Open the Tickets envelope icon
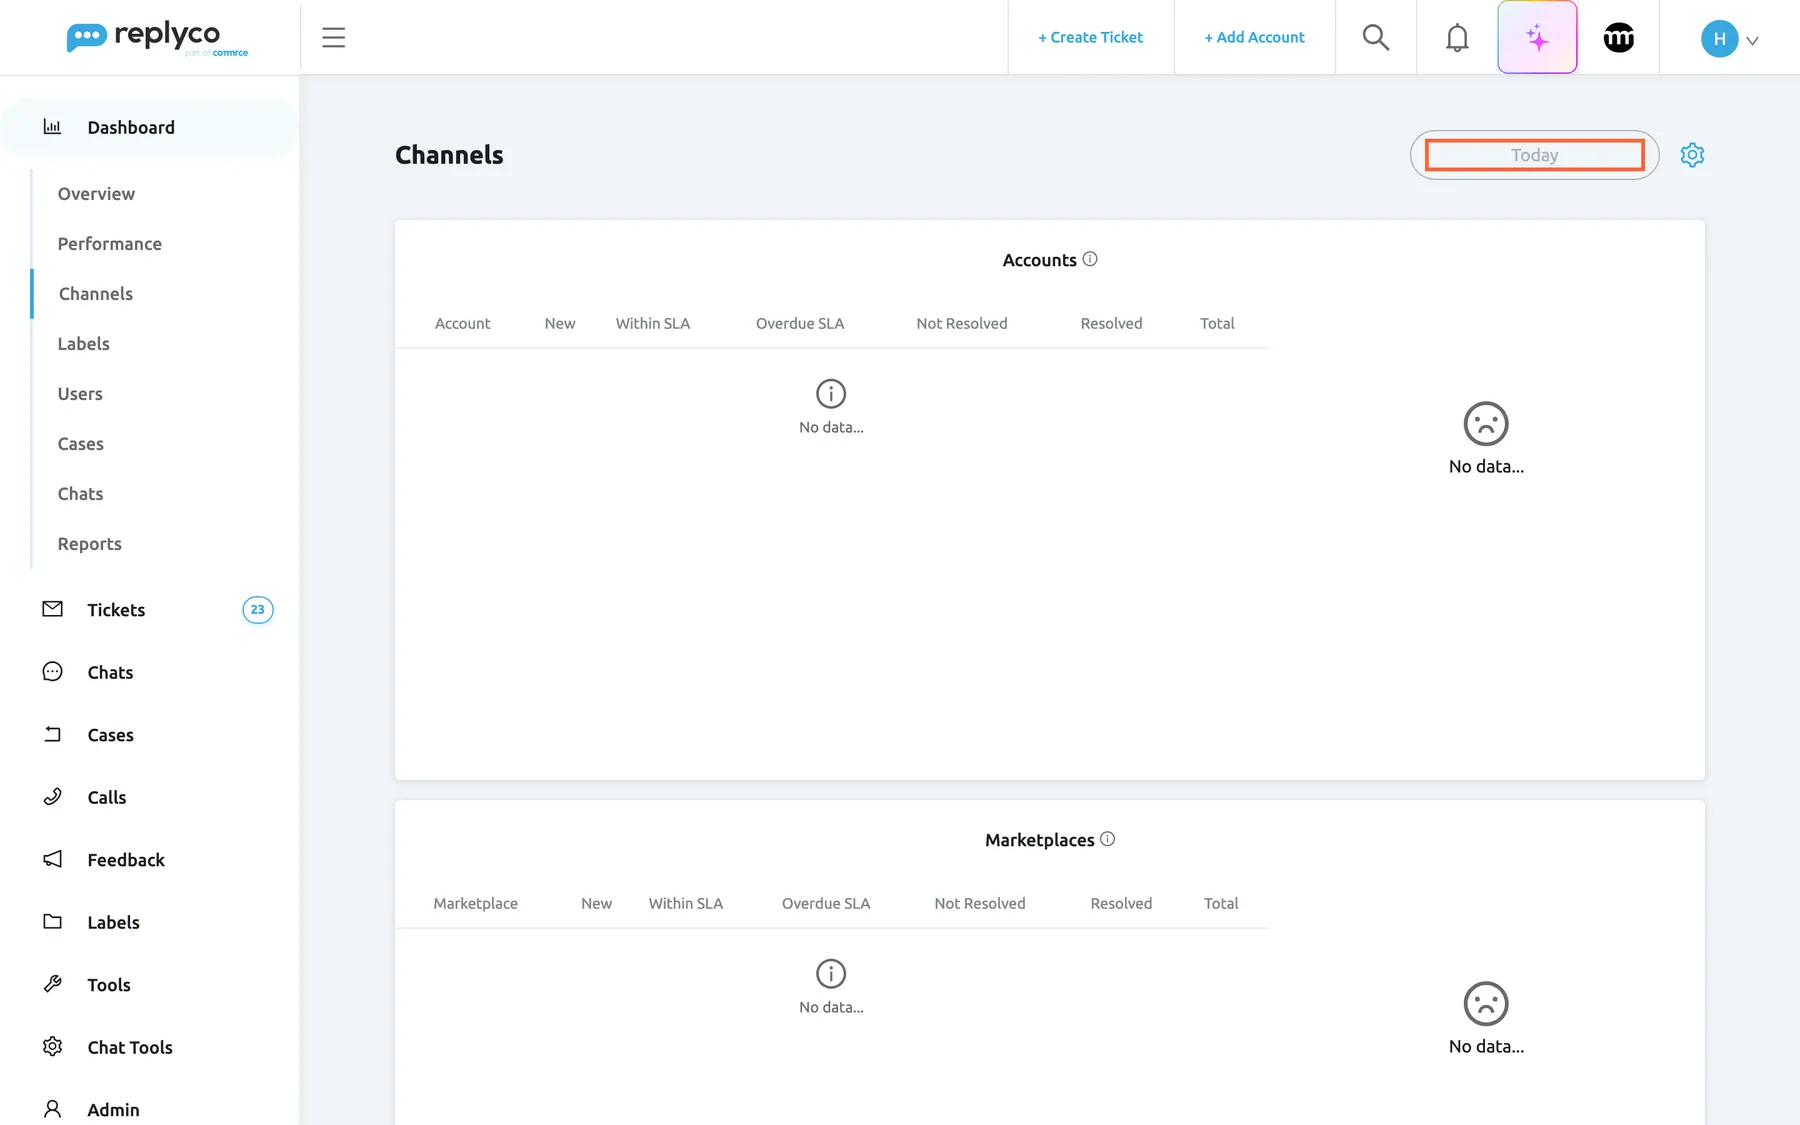The height and width of the screenshot is (1125, 1800). click(x=53, y=609)
